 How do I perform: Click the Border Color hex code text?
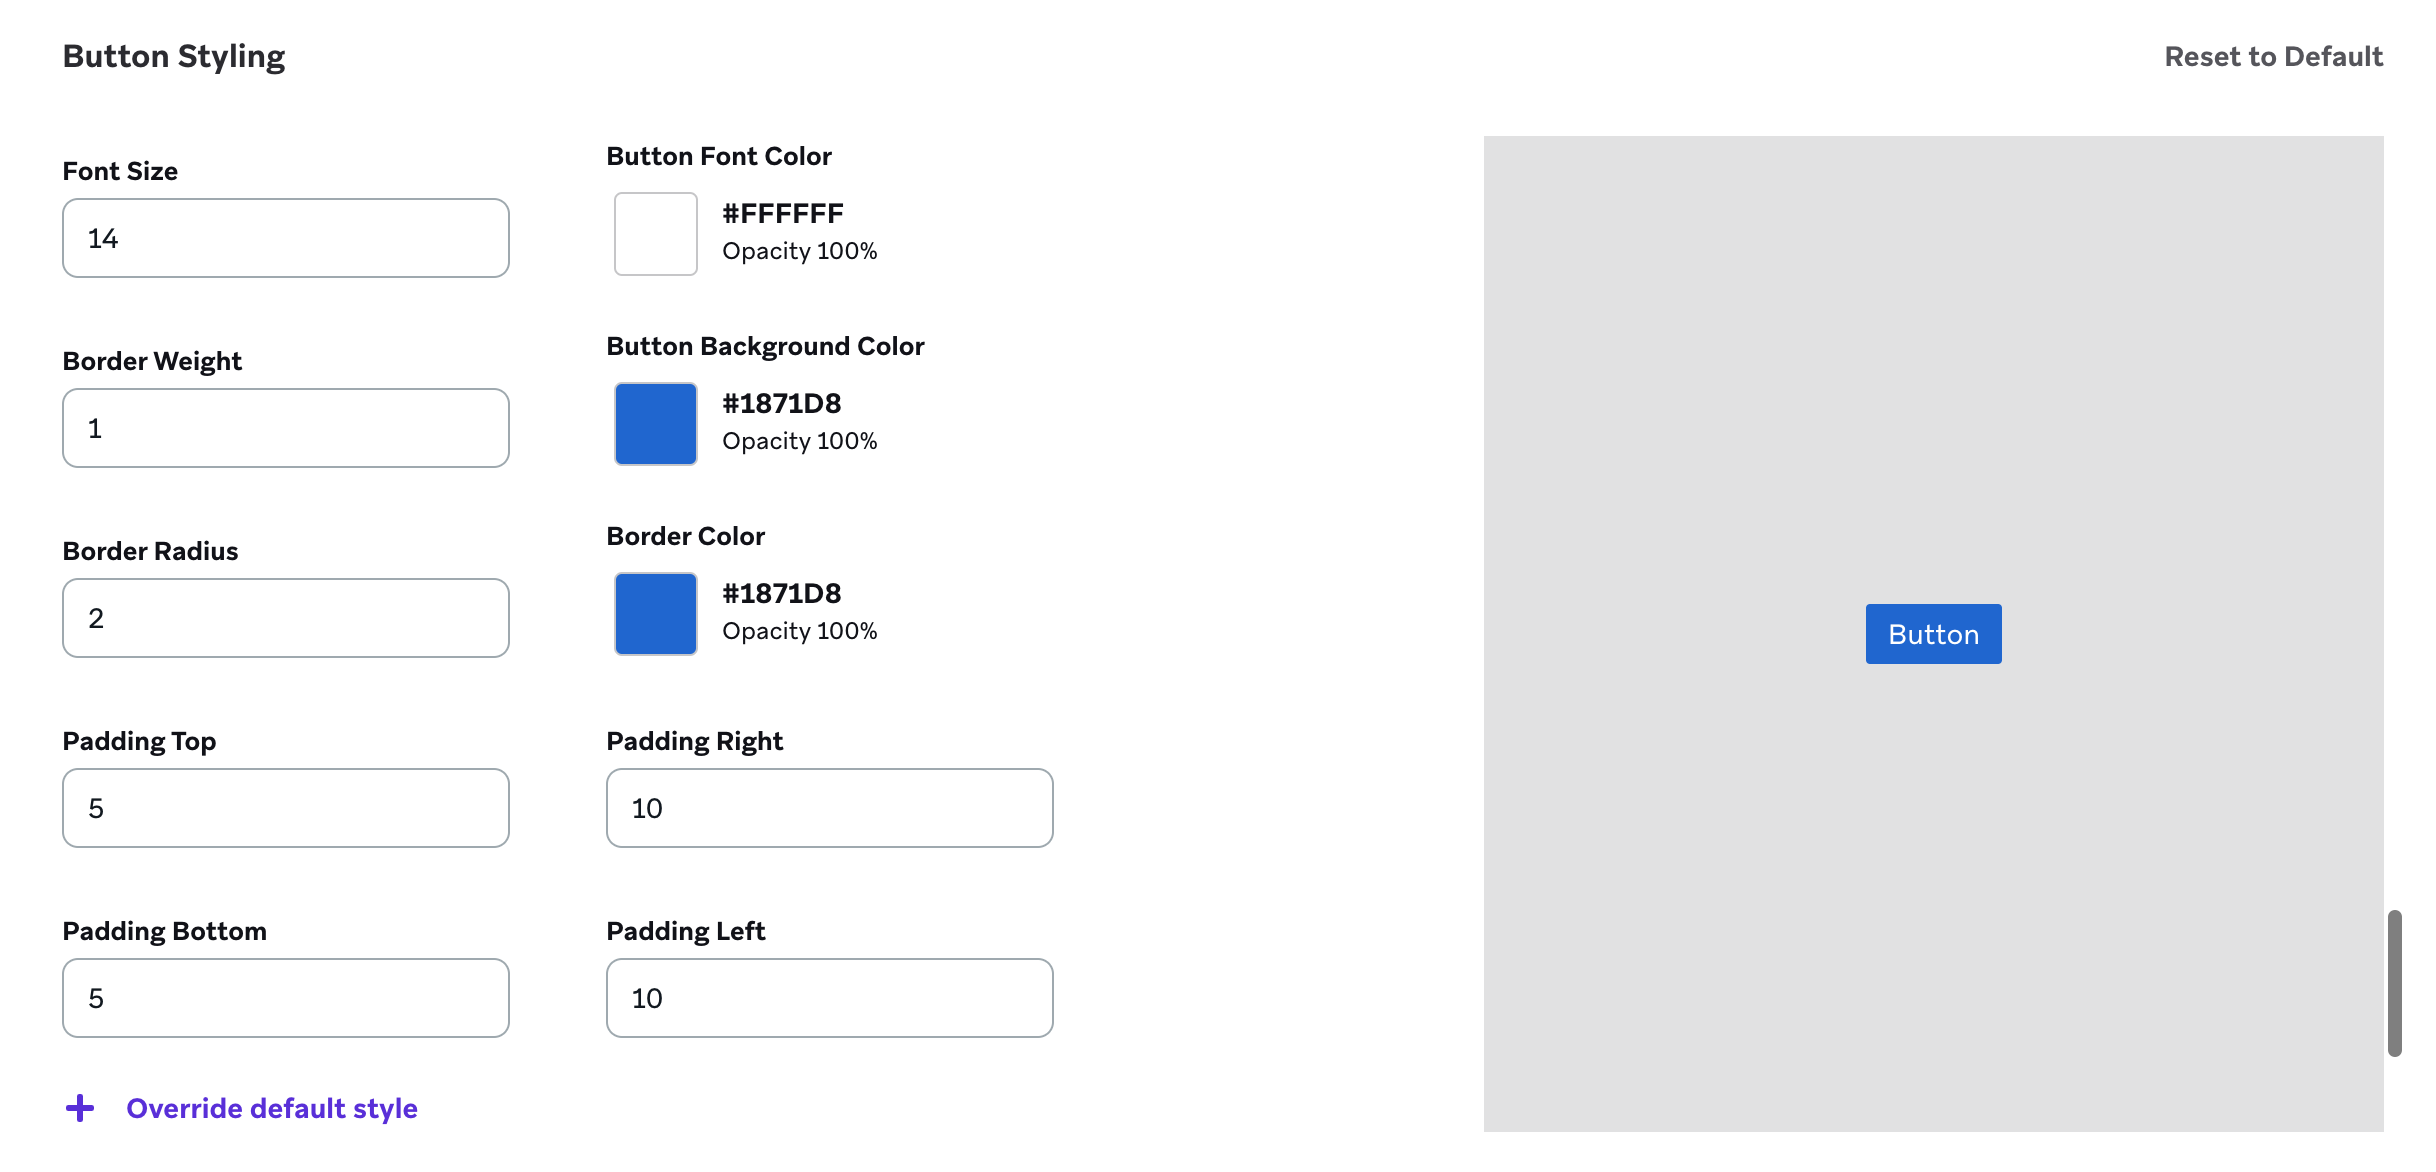click(x=781, y=594)
